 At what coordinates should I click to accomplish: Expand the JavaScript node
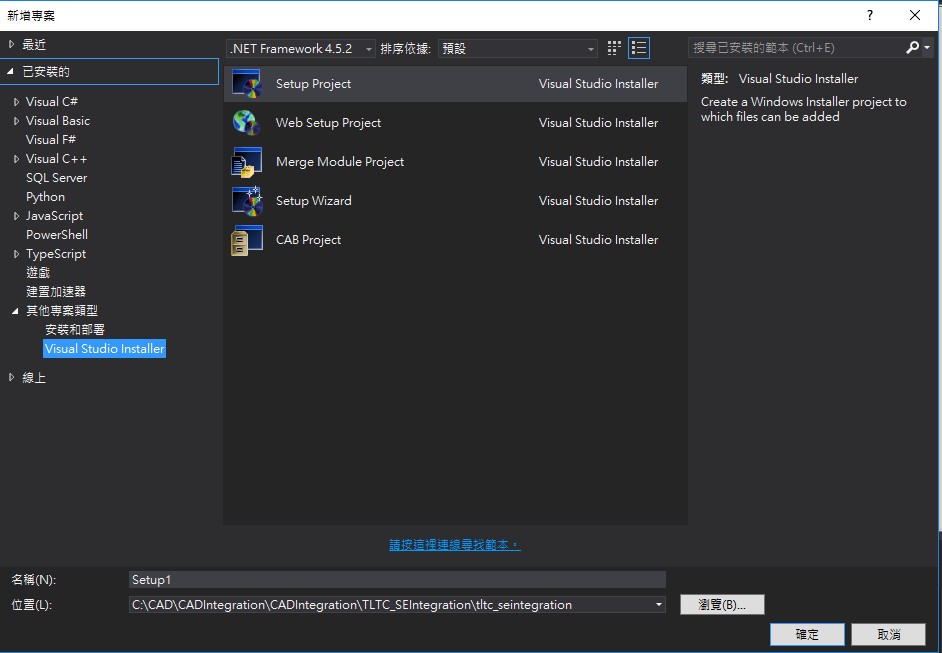(x=16, y=216)
